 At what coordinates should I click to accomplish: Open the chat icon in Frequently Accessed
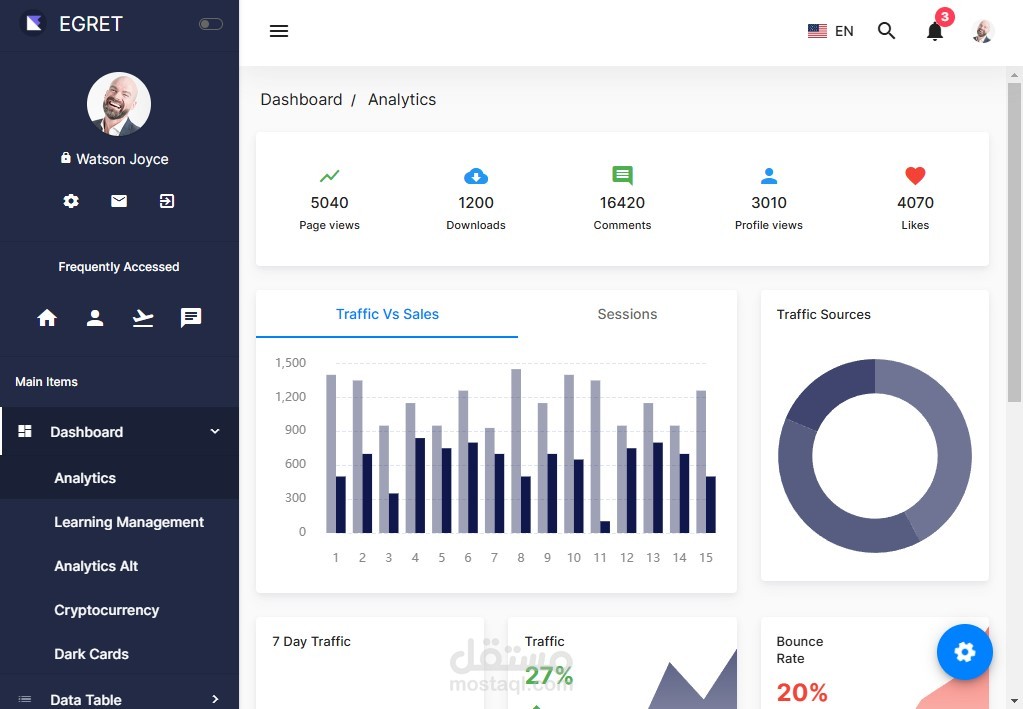click(x=190, y=318)
